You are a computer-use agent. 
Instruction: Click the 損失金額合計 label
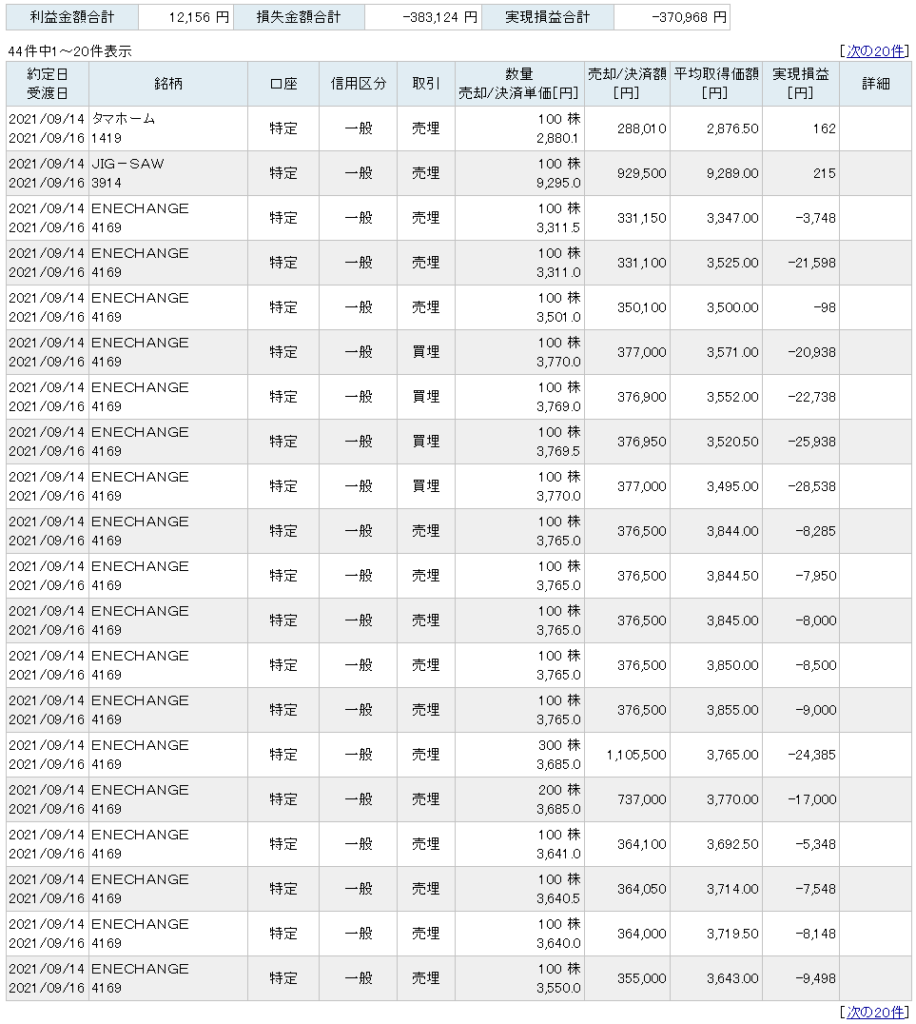click(x=298, y=17)
